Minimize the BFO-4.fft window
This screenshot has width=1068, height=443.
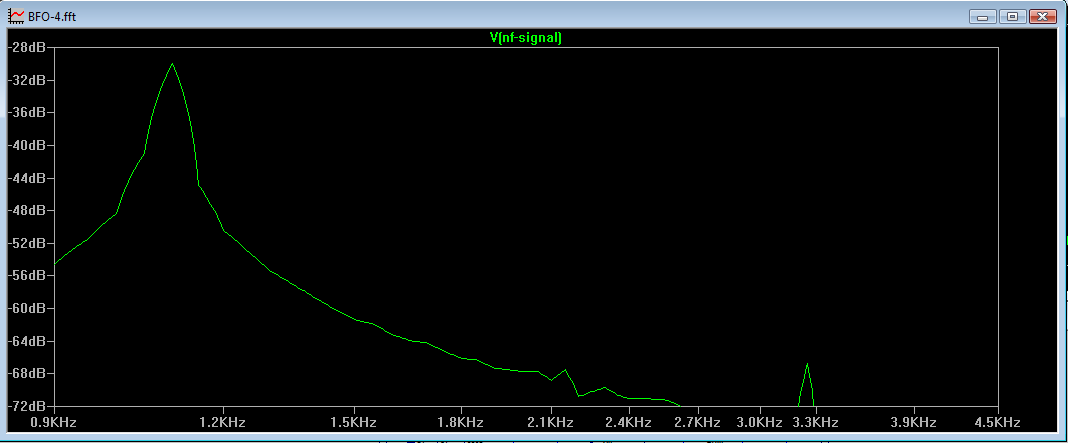(983, 16)
